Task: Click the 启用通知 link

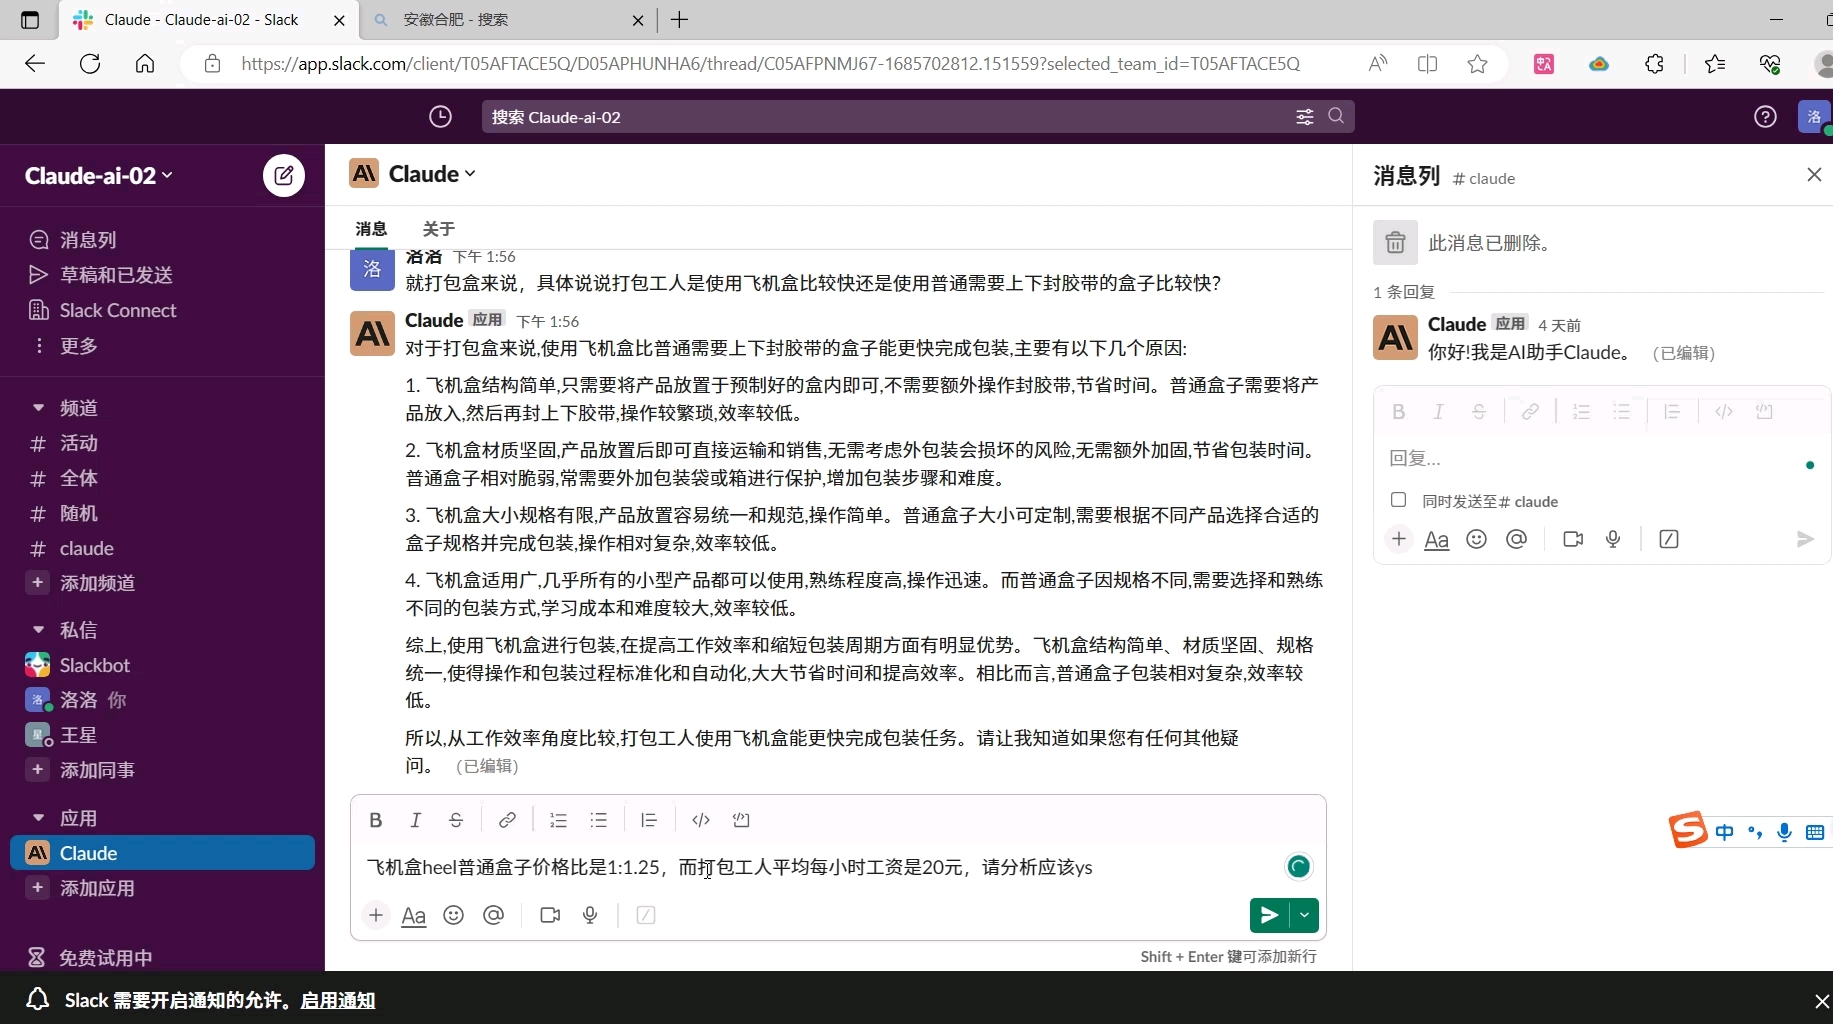Action: point(338,1000)
